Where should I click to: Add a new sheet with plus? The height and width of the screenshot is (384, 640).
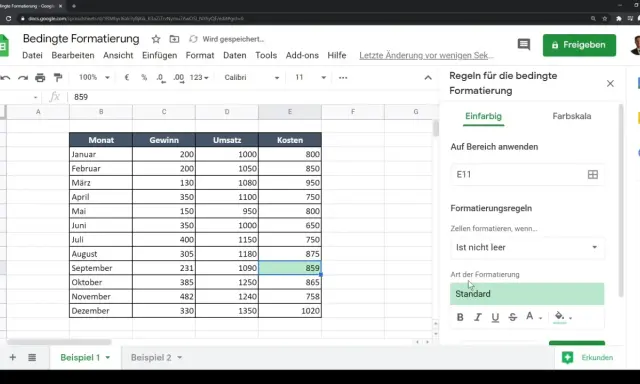pyautogui.click(x=13, y=357)
